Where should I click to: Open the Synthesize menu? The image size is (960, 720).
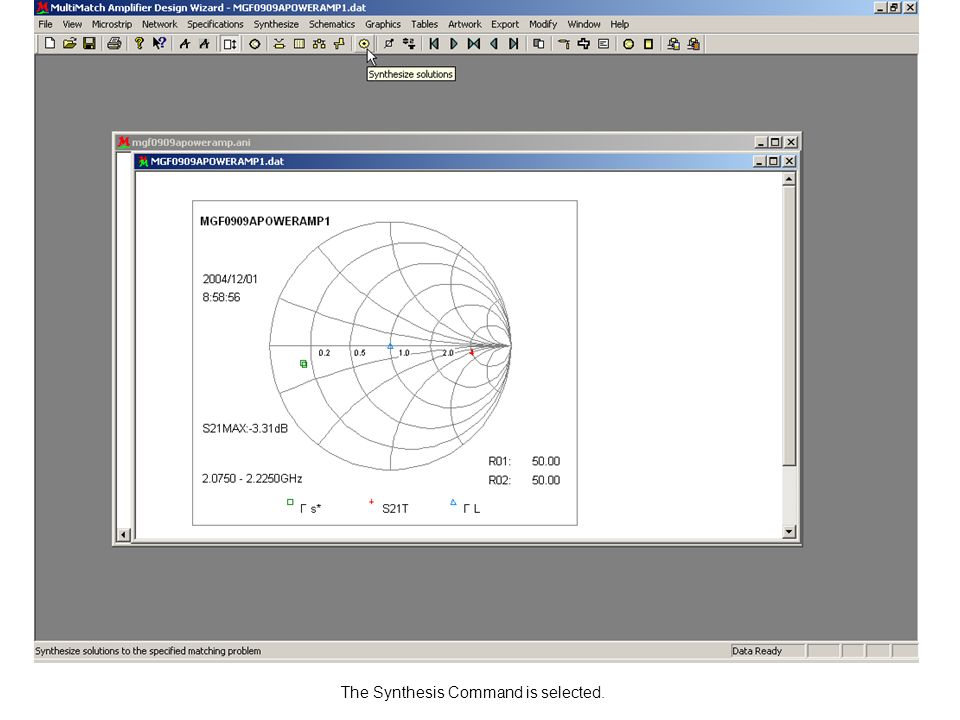point(276,24)
